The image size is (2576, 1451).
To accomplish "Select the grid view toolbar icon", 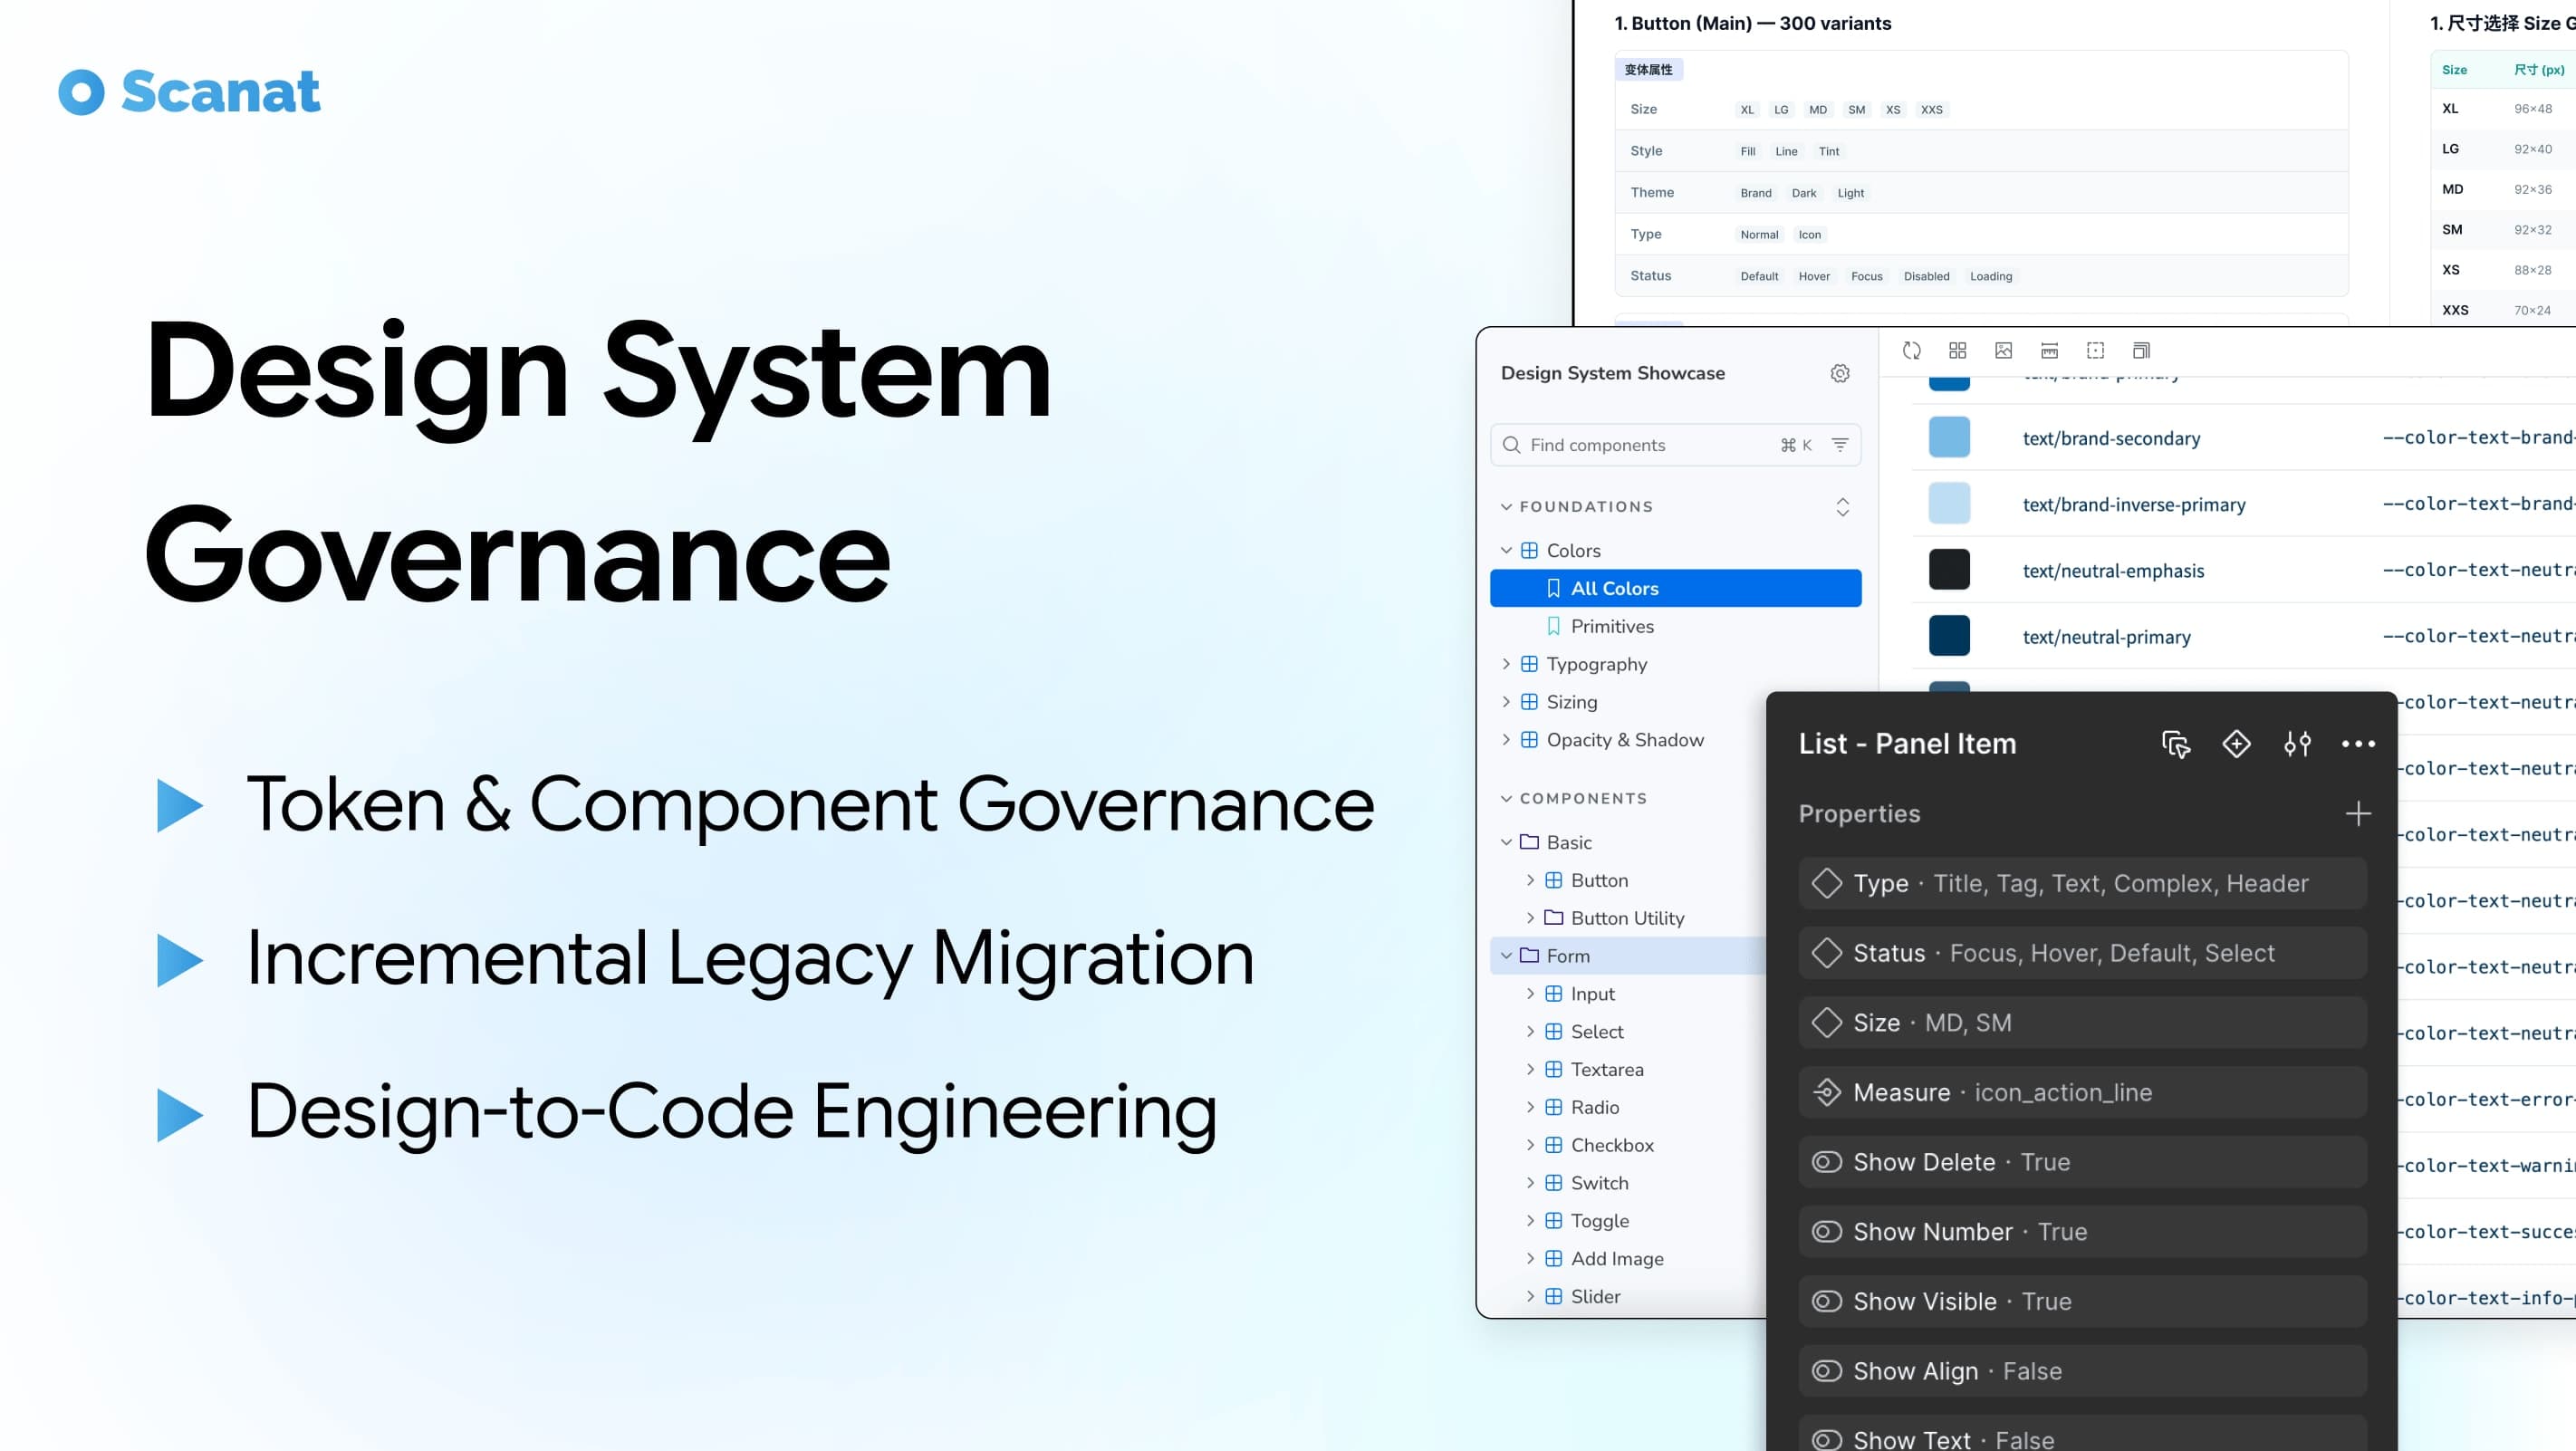I will pos(1957,350).
